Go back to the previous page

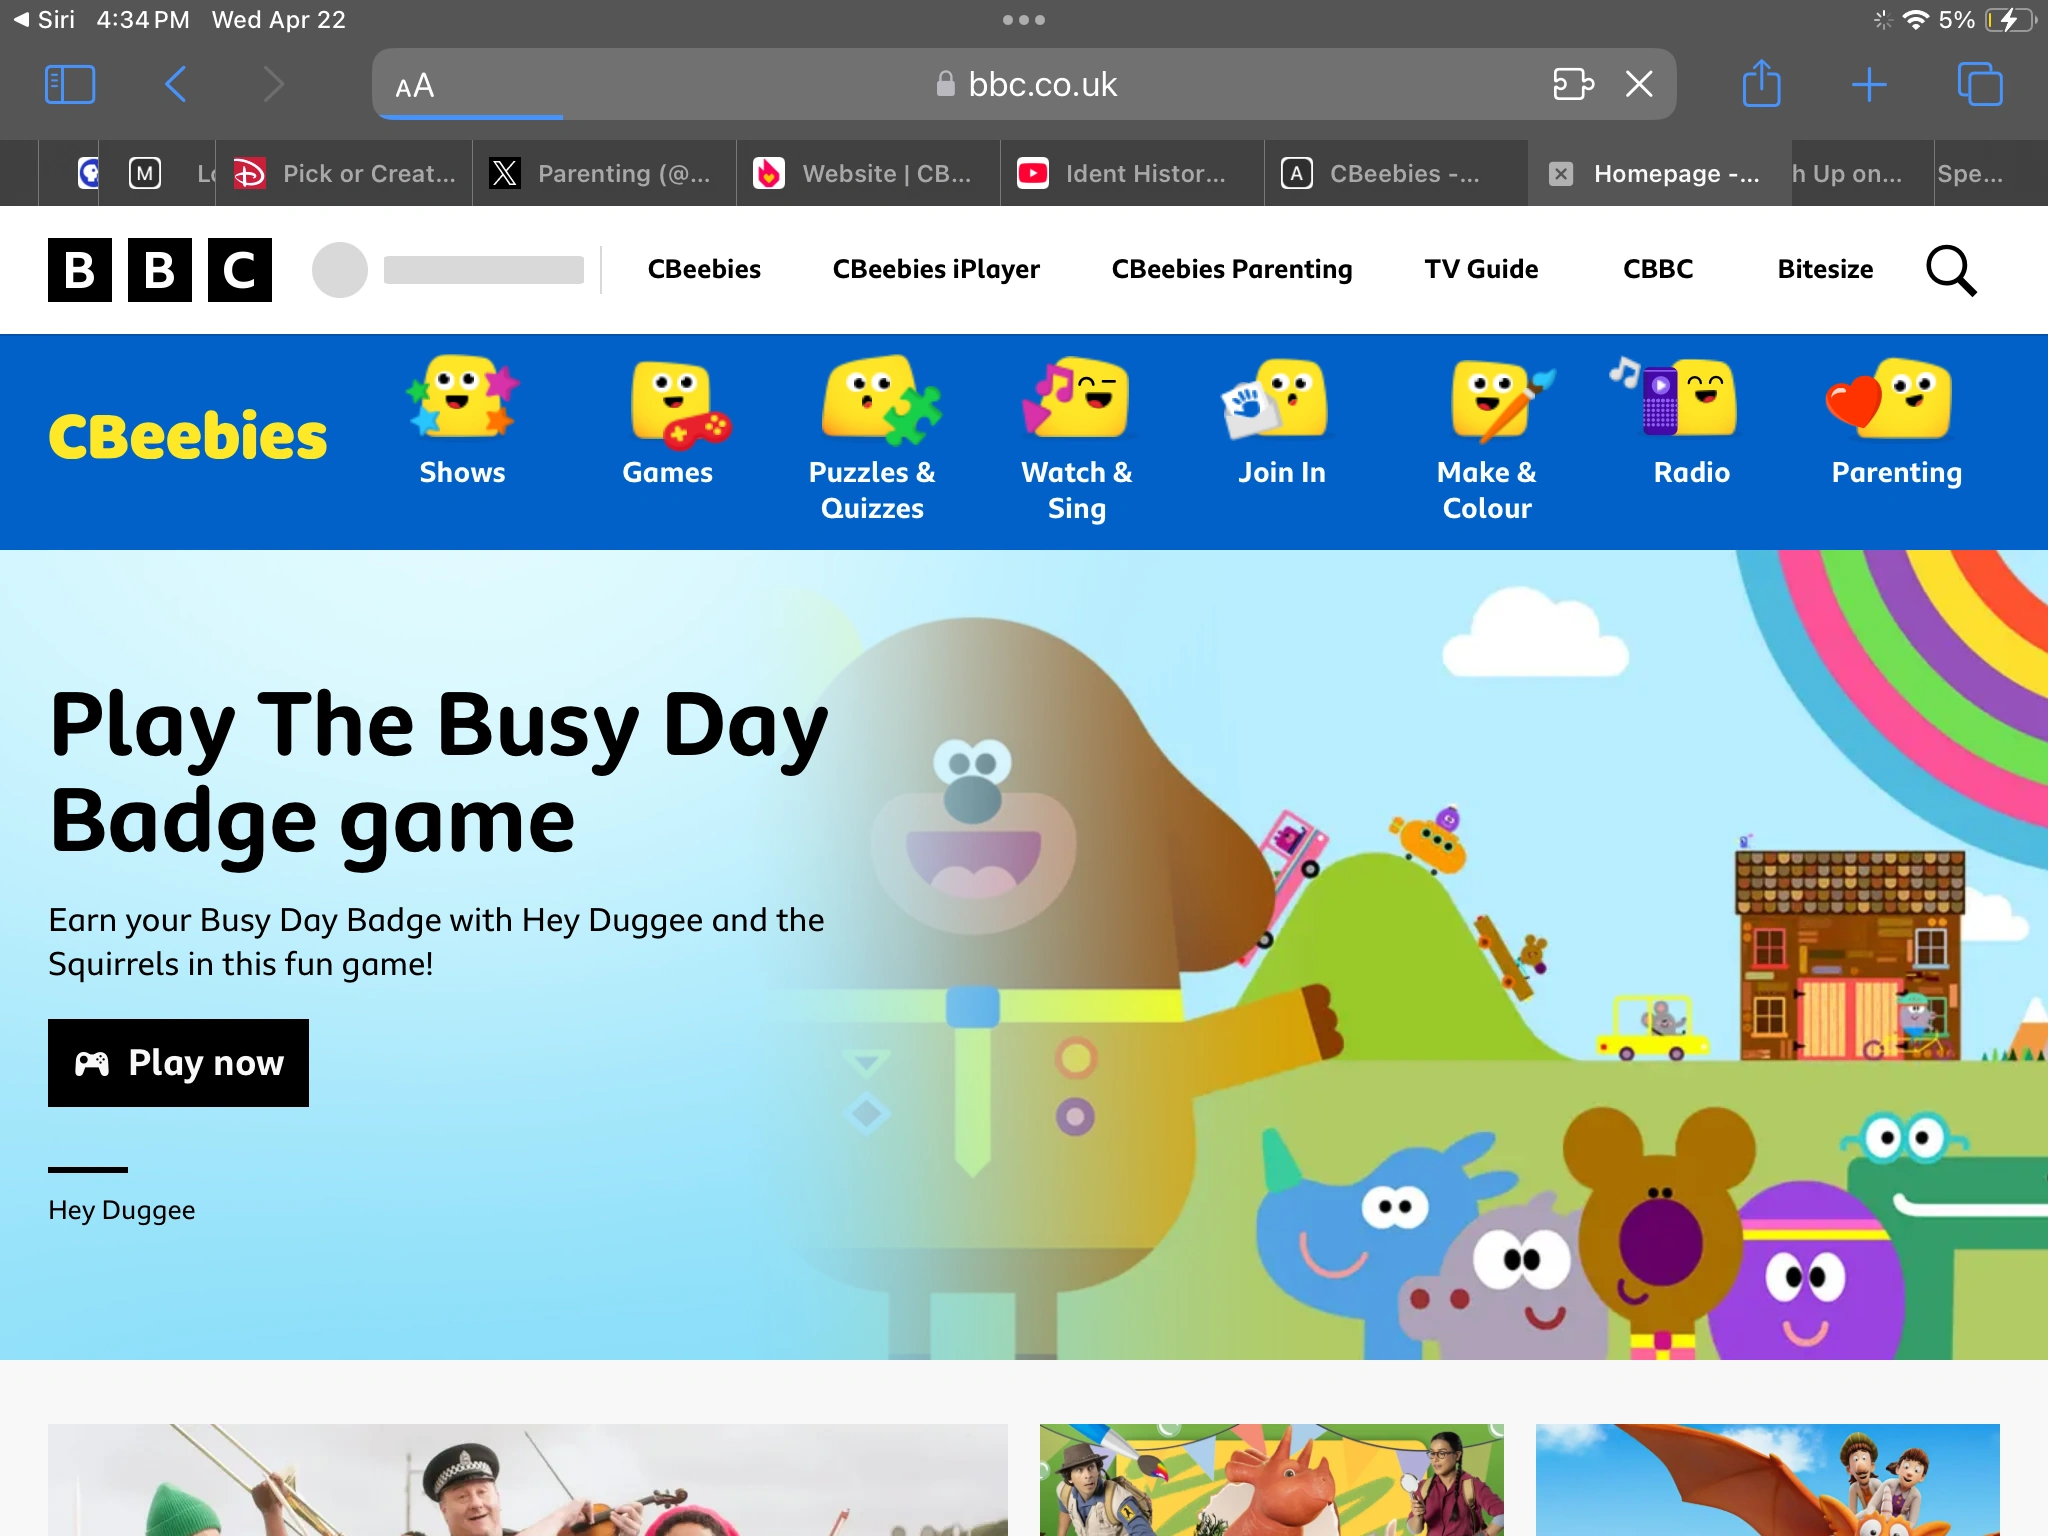coord(175,84)
